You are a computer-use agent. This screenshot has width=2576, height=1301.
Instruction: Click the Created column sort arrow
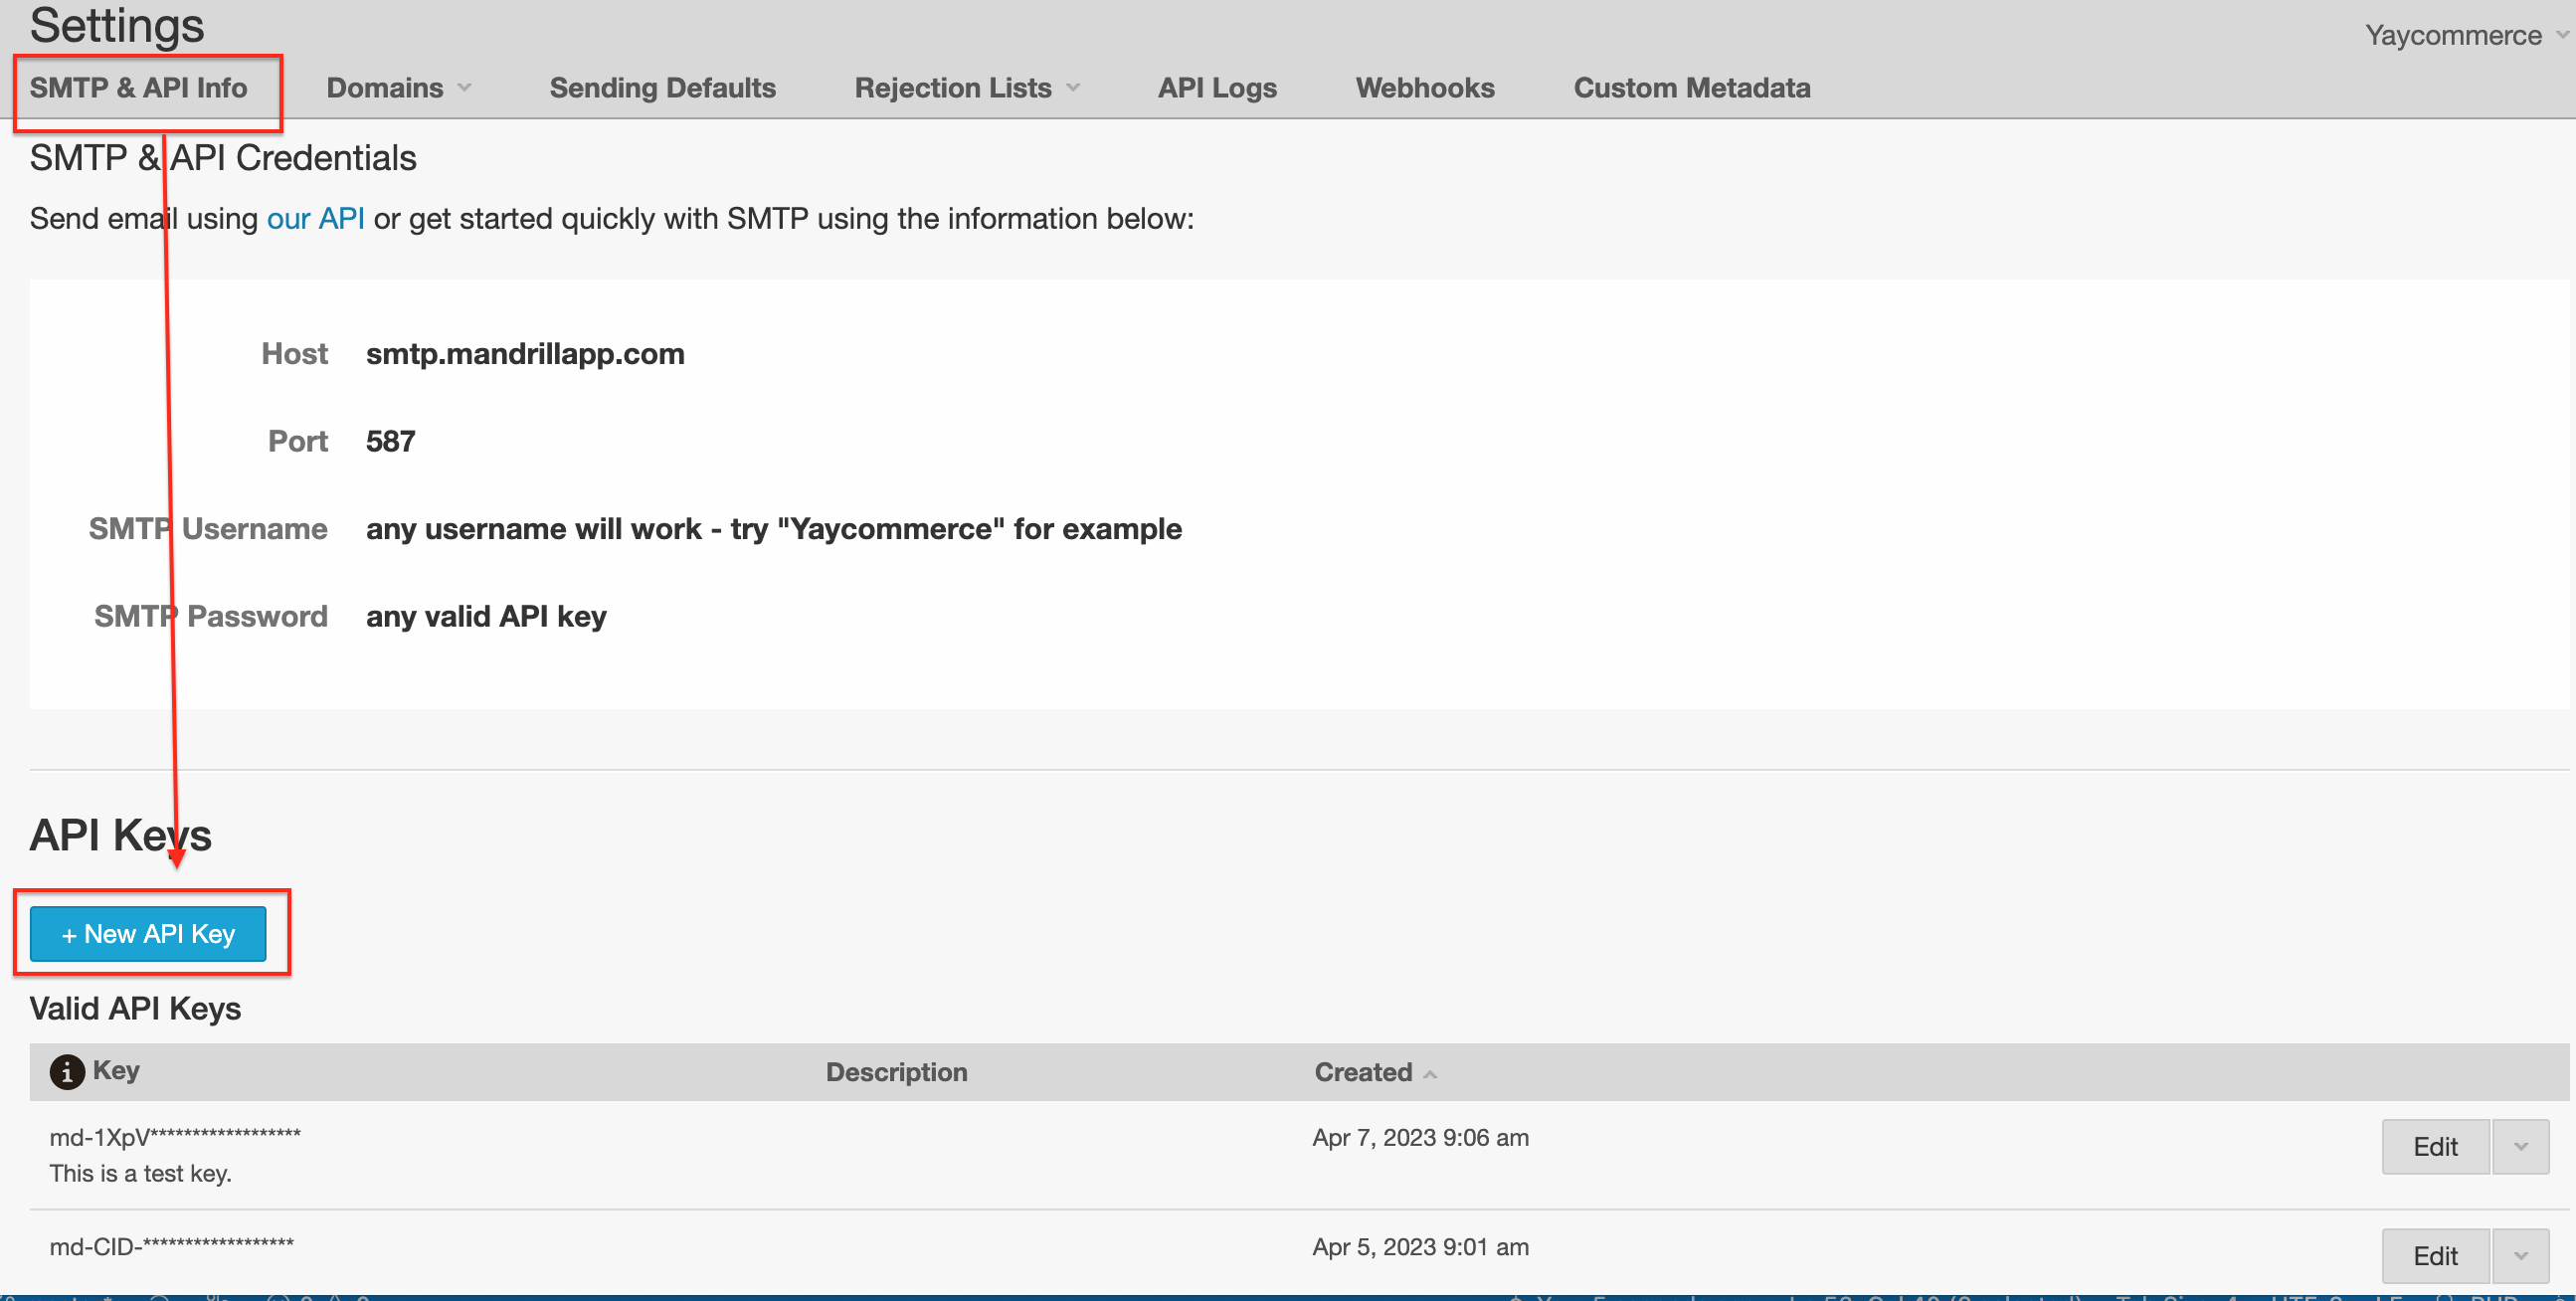point(1430,1074)
